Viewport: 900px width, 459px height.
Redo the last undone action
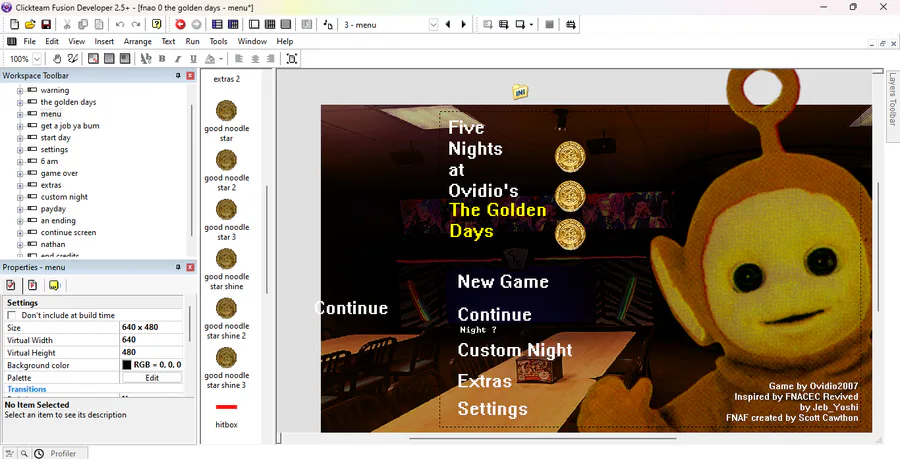coord(136,25)
